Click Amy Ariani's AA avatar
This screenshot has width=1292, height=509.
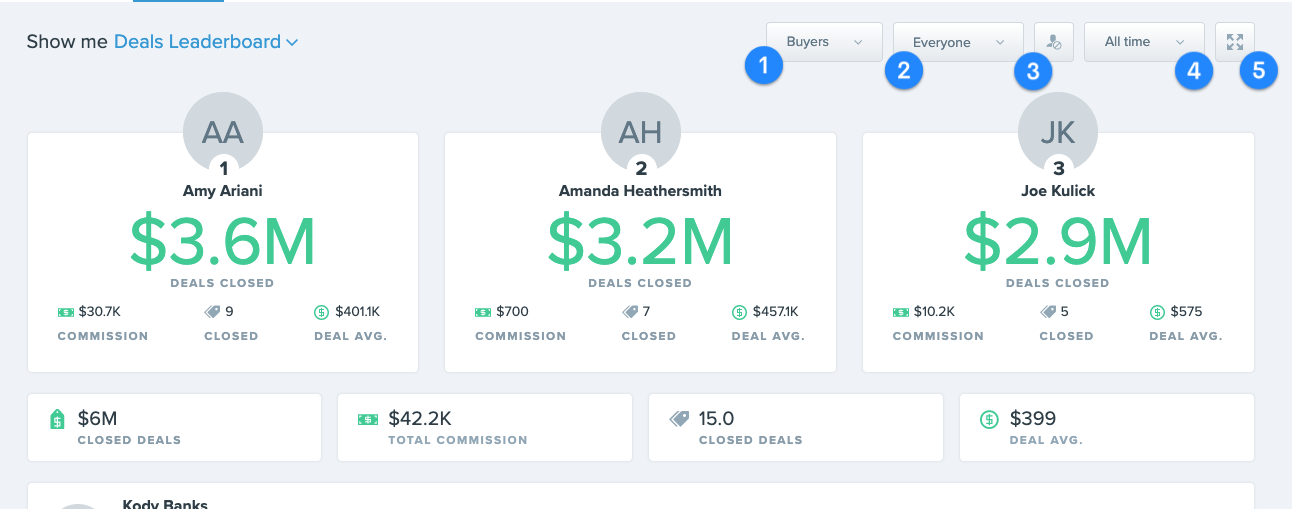pyautogui.click(x=223, y=131)
